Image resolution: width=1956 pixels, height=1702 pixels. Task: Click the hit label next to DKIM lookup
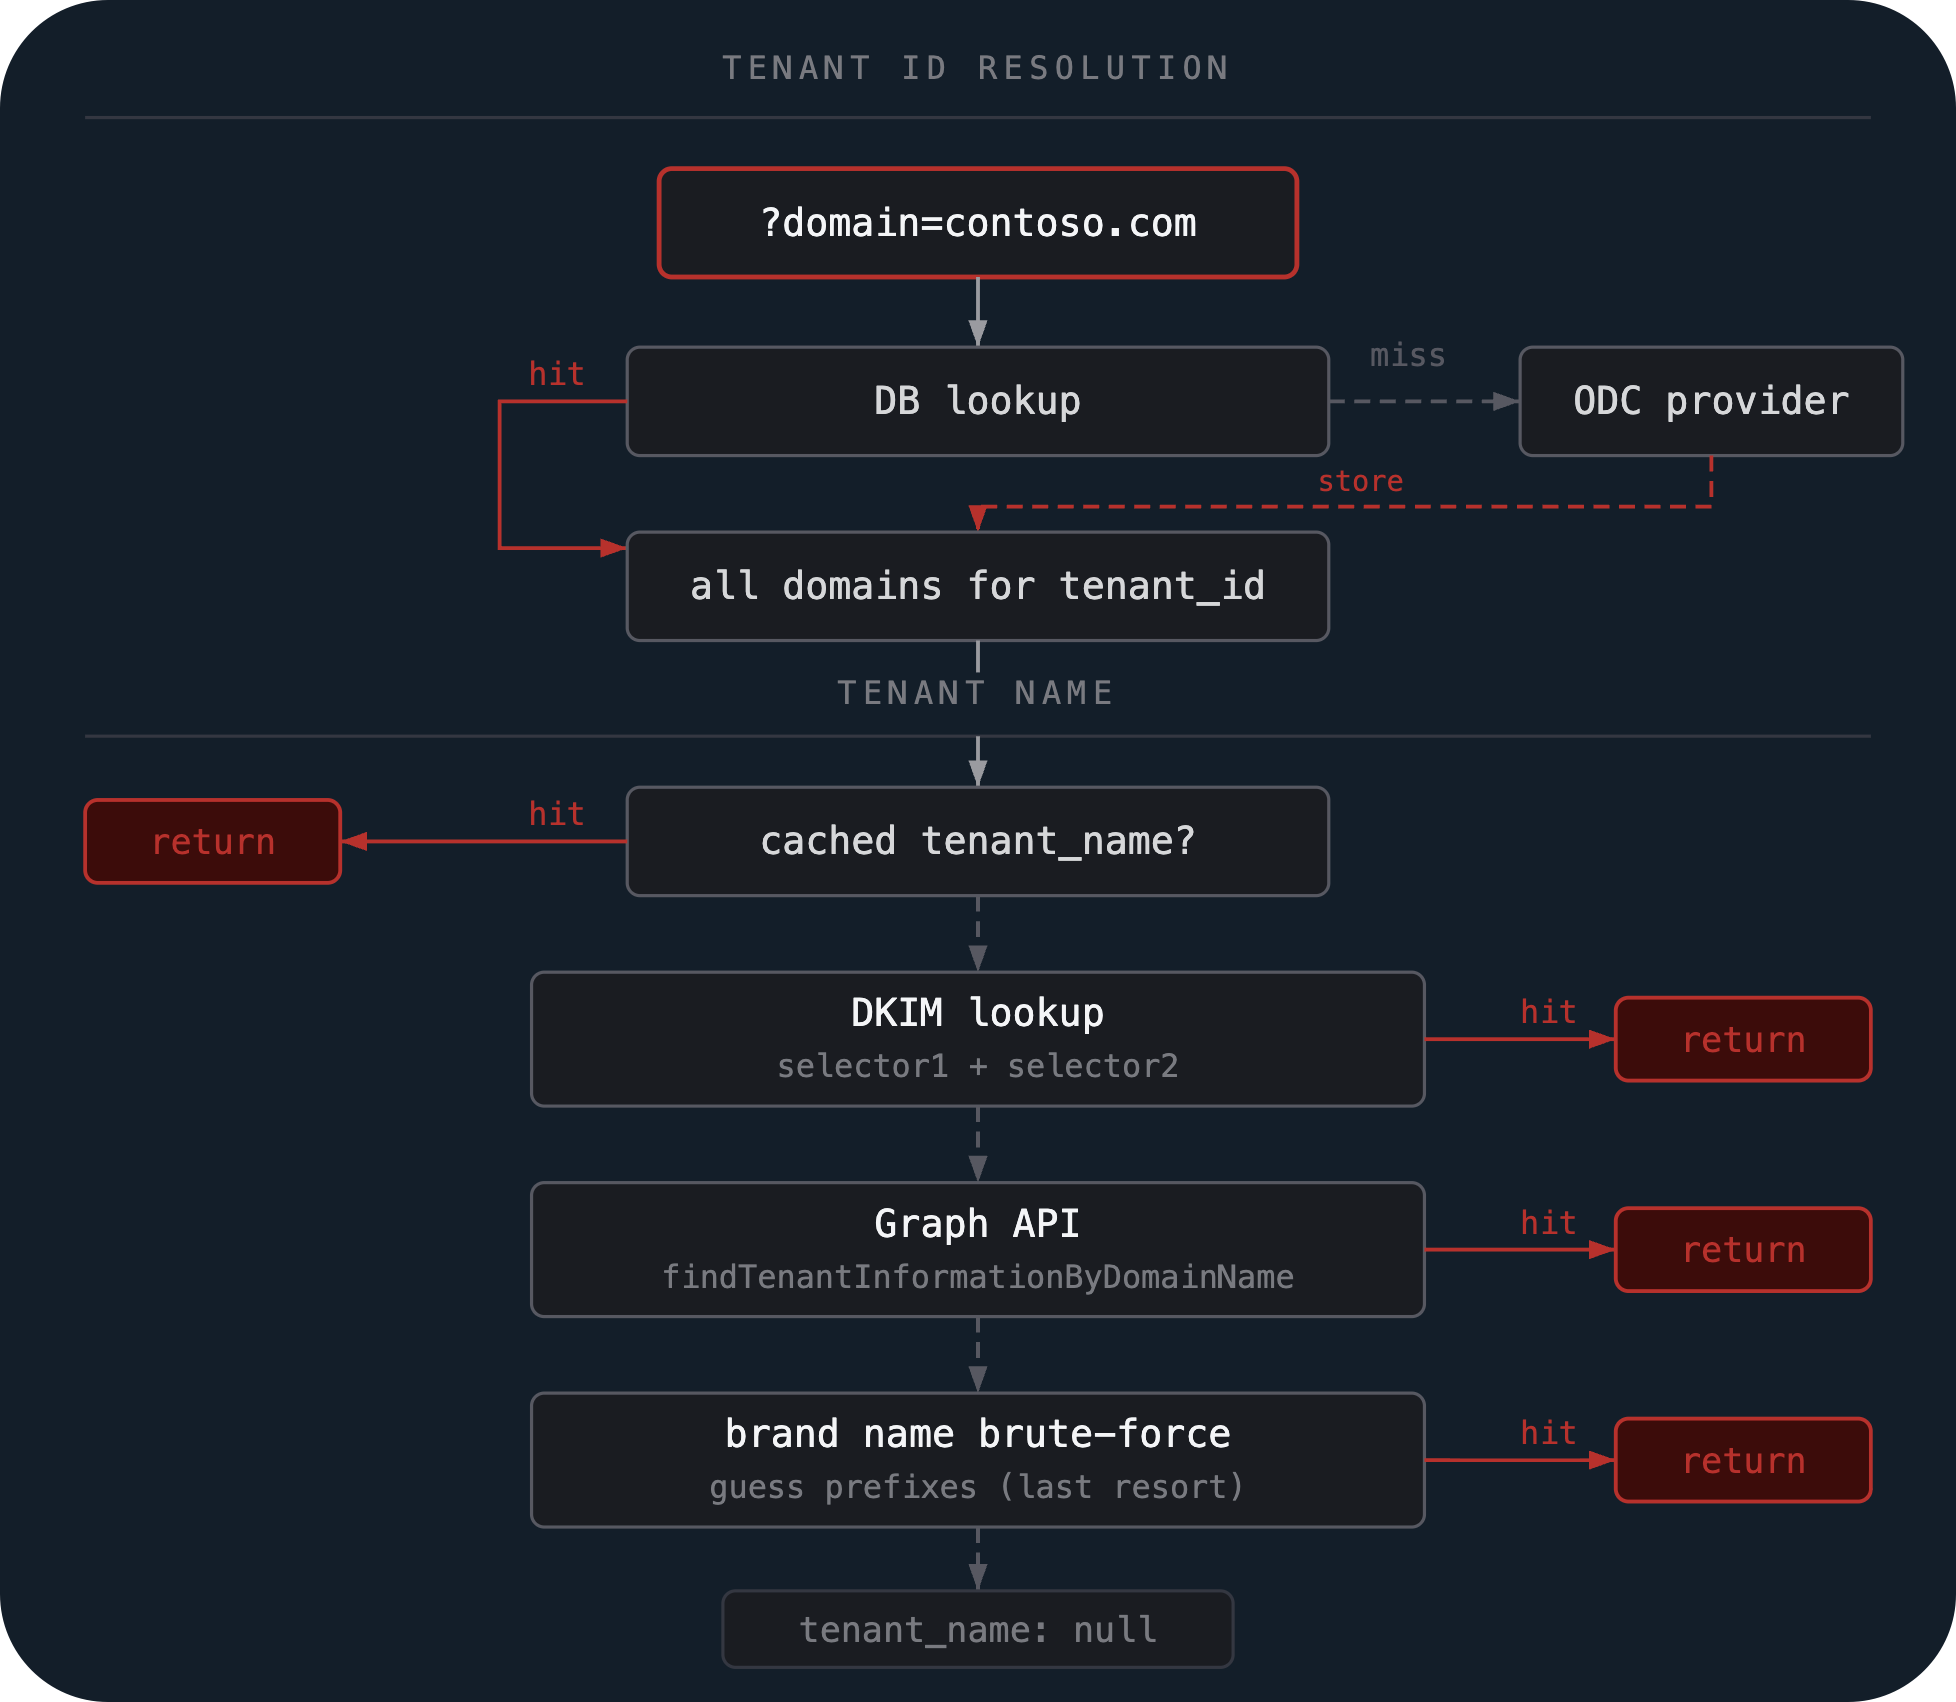1549,1012
